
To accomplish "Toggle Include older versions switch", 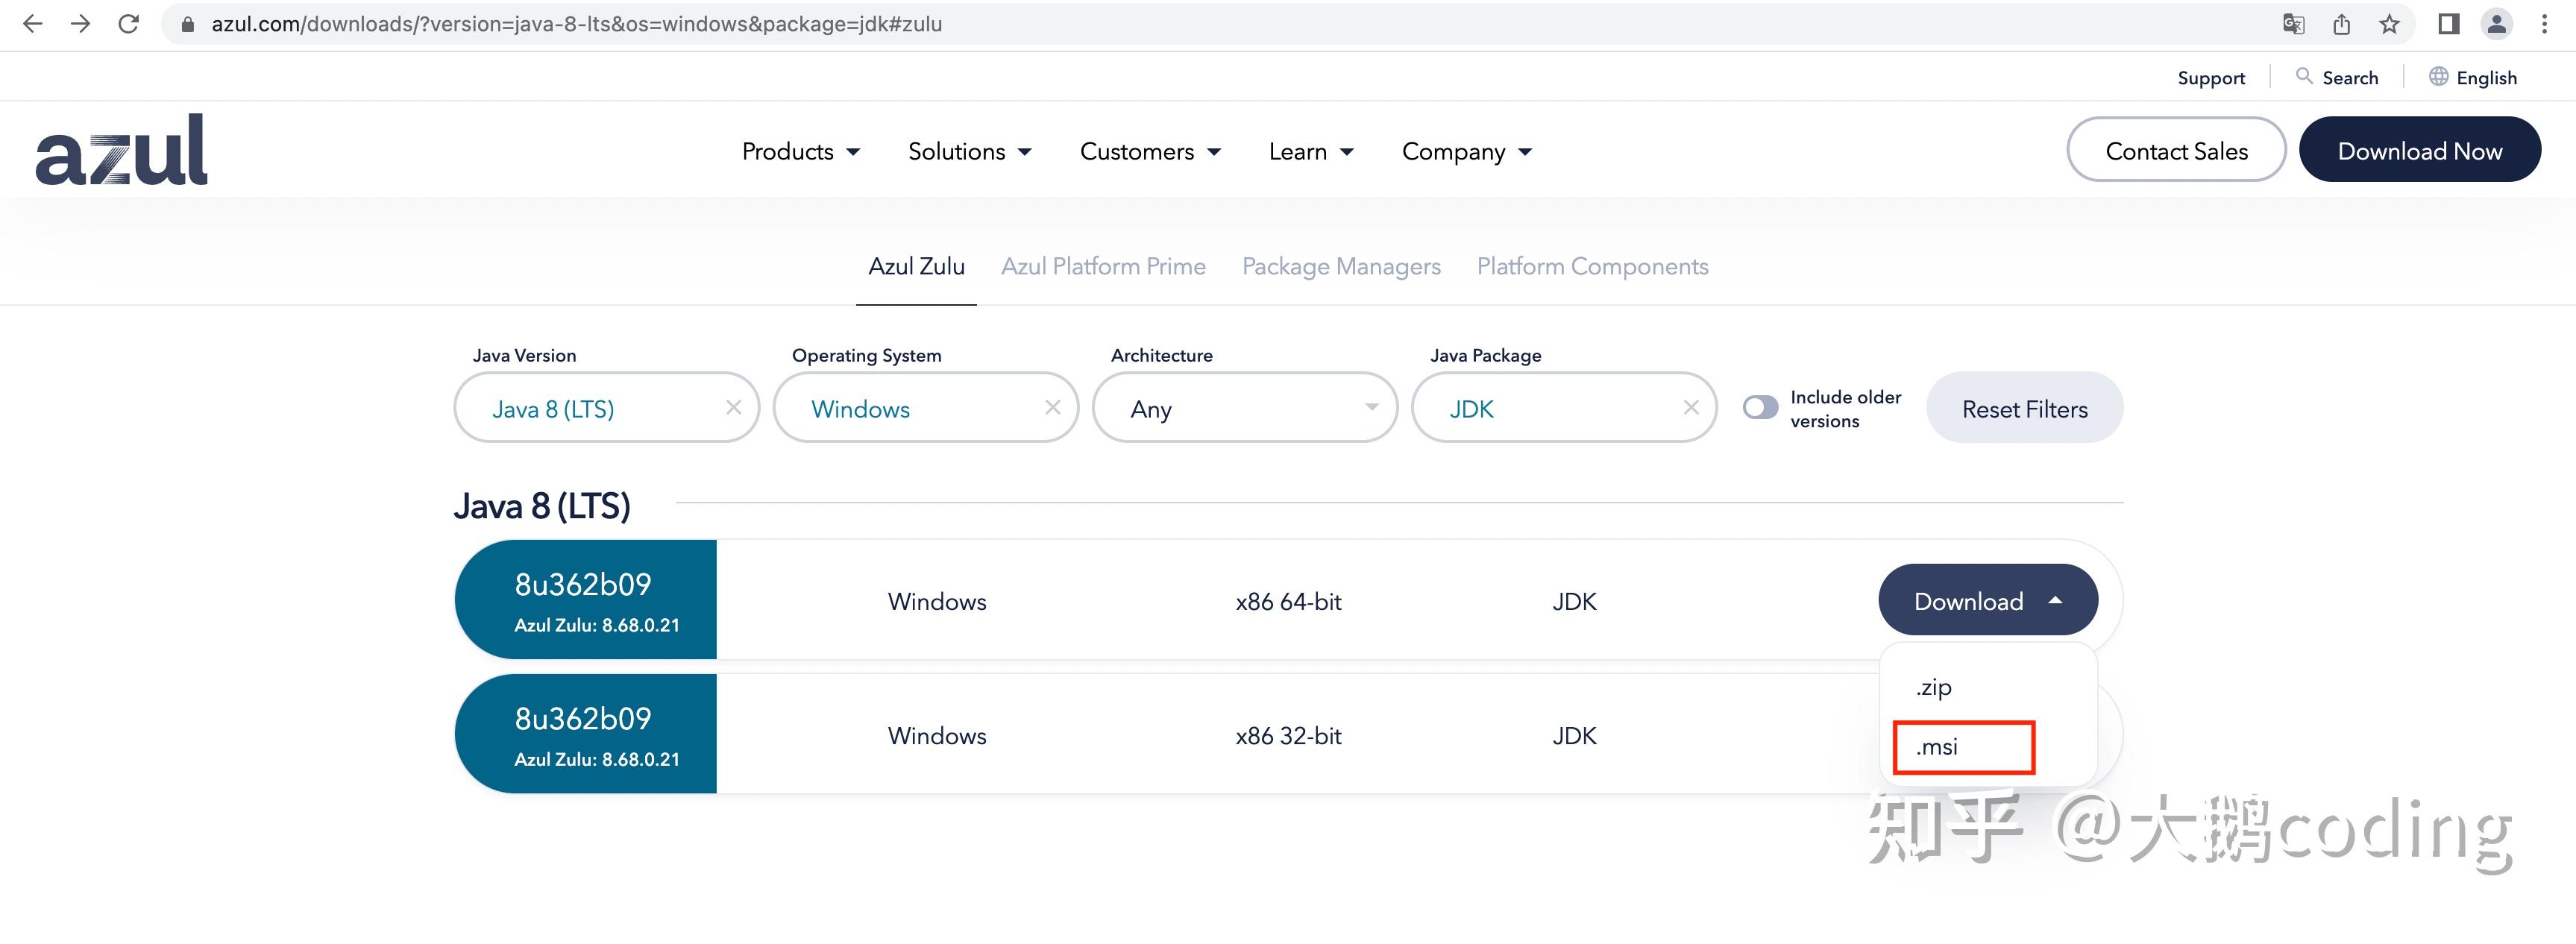I will tap(1760, 407).
